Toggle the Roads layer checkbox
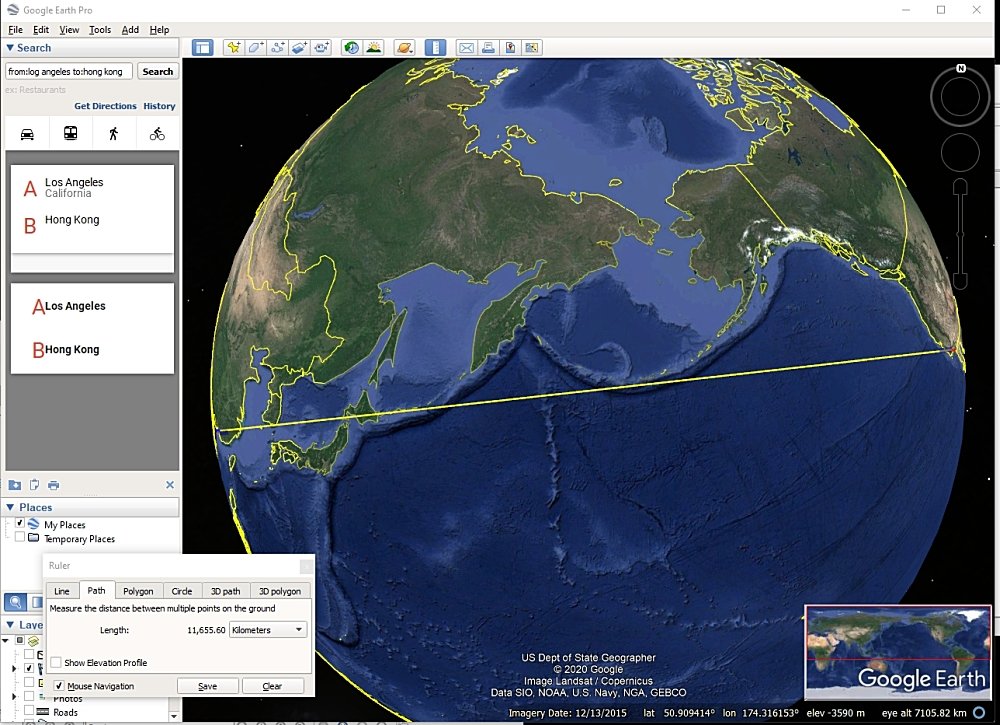Screen dimensions: 1000x725 click(x=29, y=712)
